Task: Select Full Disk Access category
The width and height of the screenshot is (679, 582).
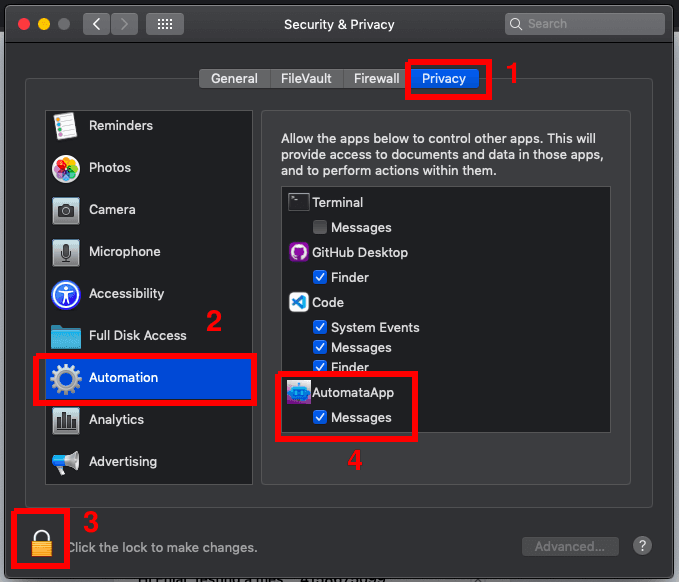Action: tap(149, 336)
